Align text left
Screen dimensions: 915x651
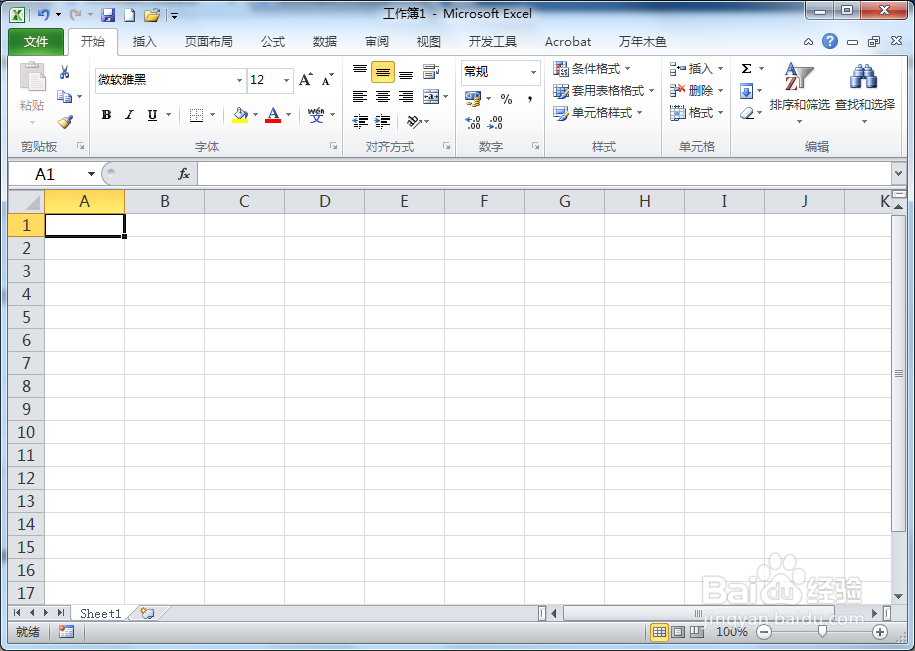360,96
